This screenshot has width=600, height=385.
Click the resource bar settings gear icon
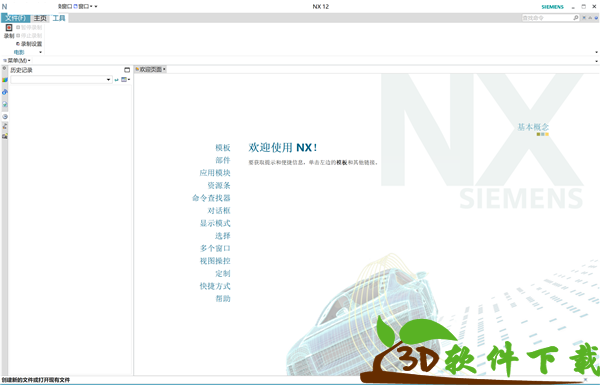tap(5, 68)
